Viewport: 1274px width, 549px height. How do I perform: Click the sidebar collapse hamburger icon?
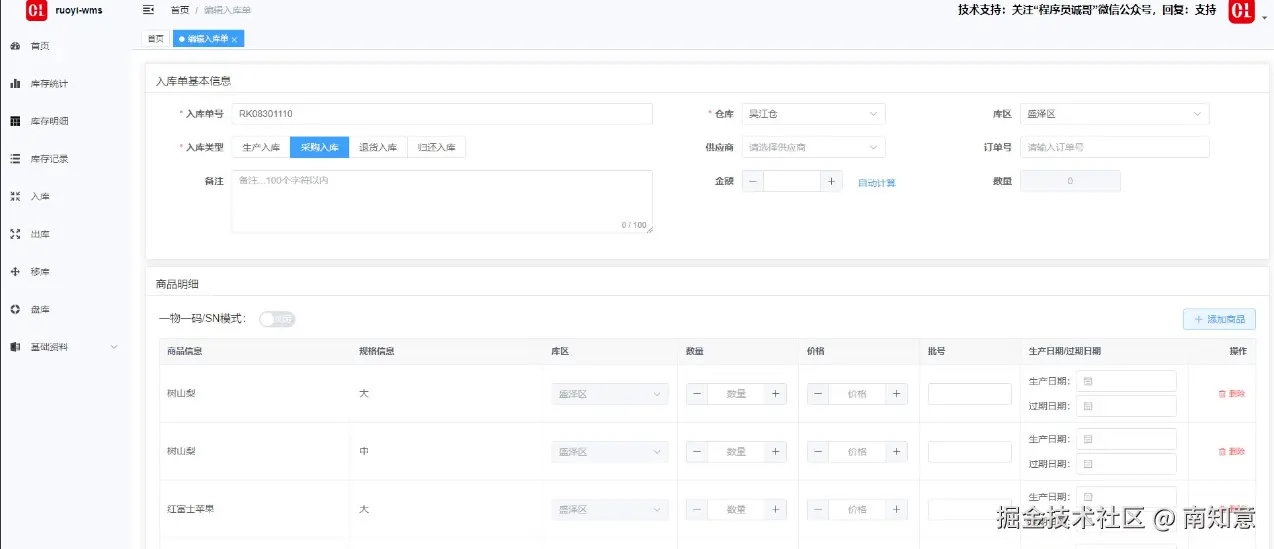tap(148, 10)
